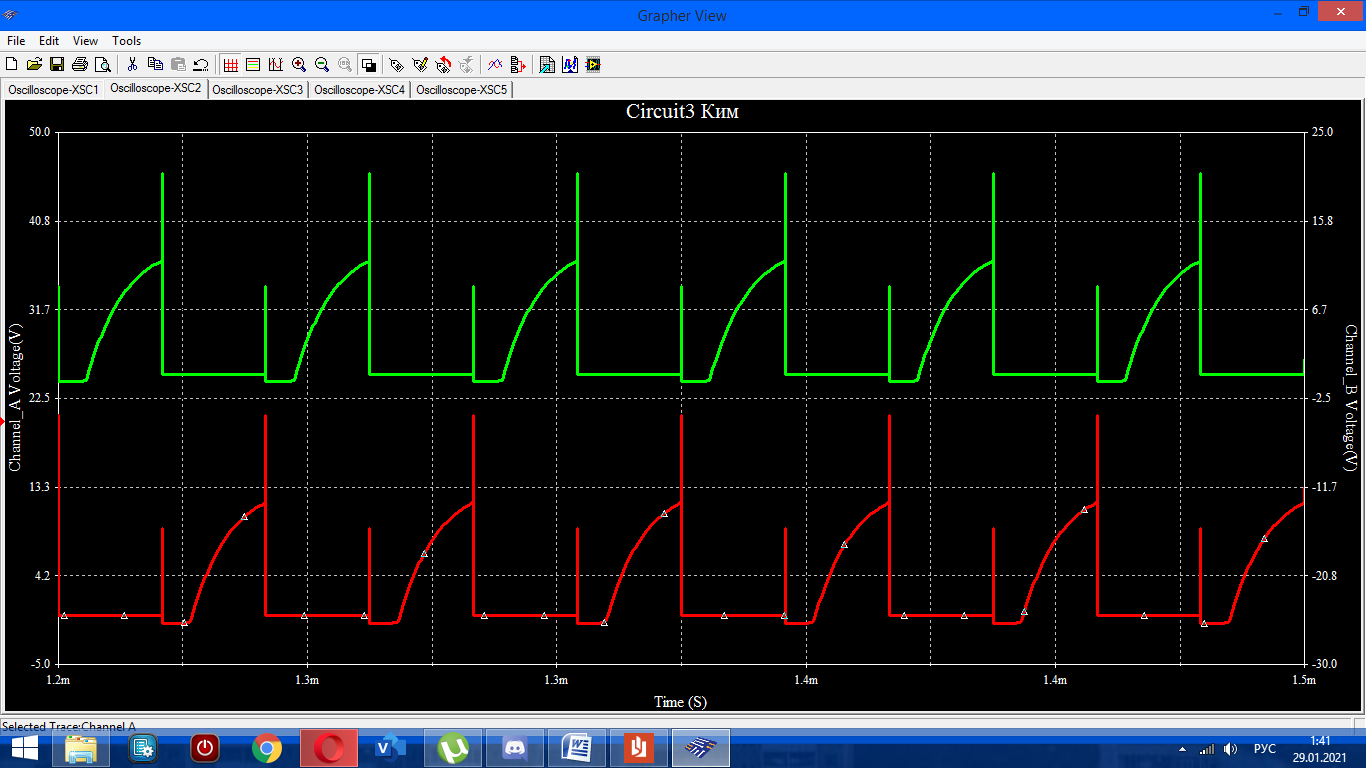This screenshot has width=1366, height=768.
Task: Toggle black and white background icon
Action: point(368,65)
